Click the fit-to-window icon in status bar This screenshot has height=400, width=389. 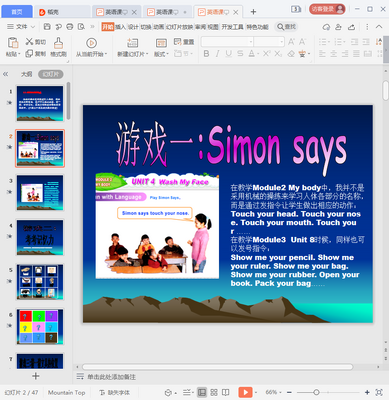(x=379, y=392)
